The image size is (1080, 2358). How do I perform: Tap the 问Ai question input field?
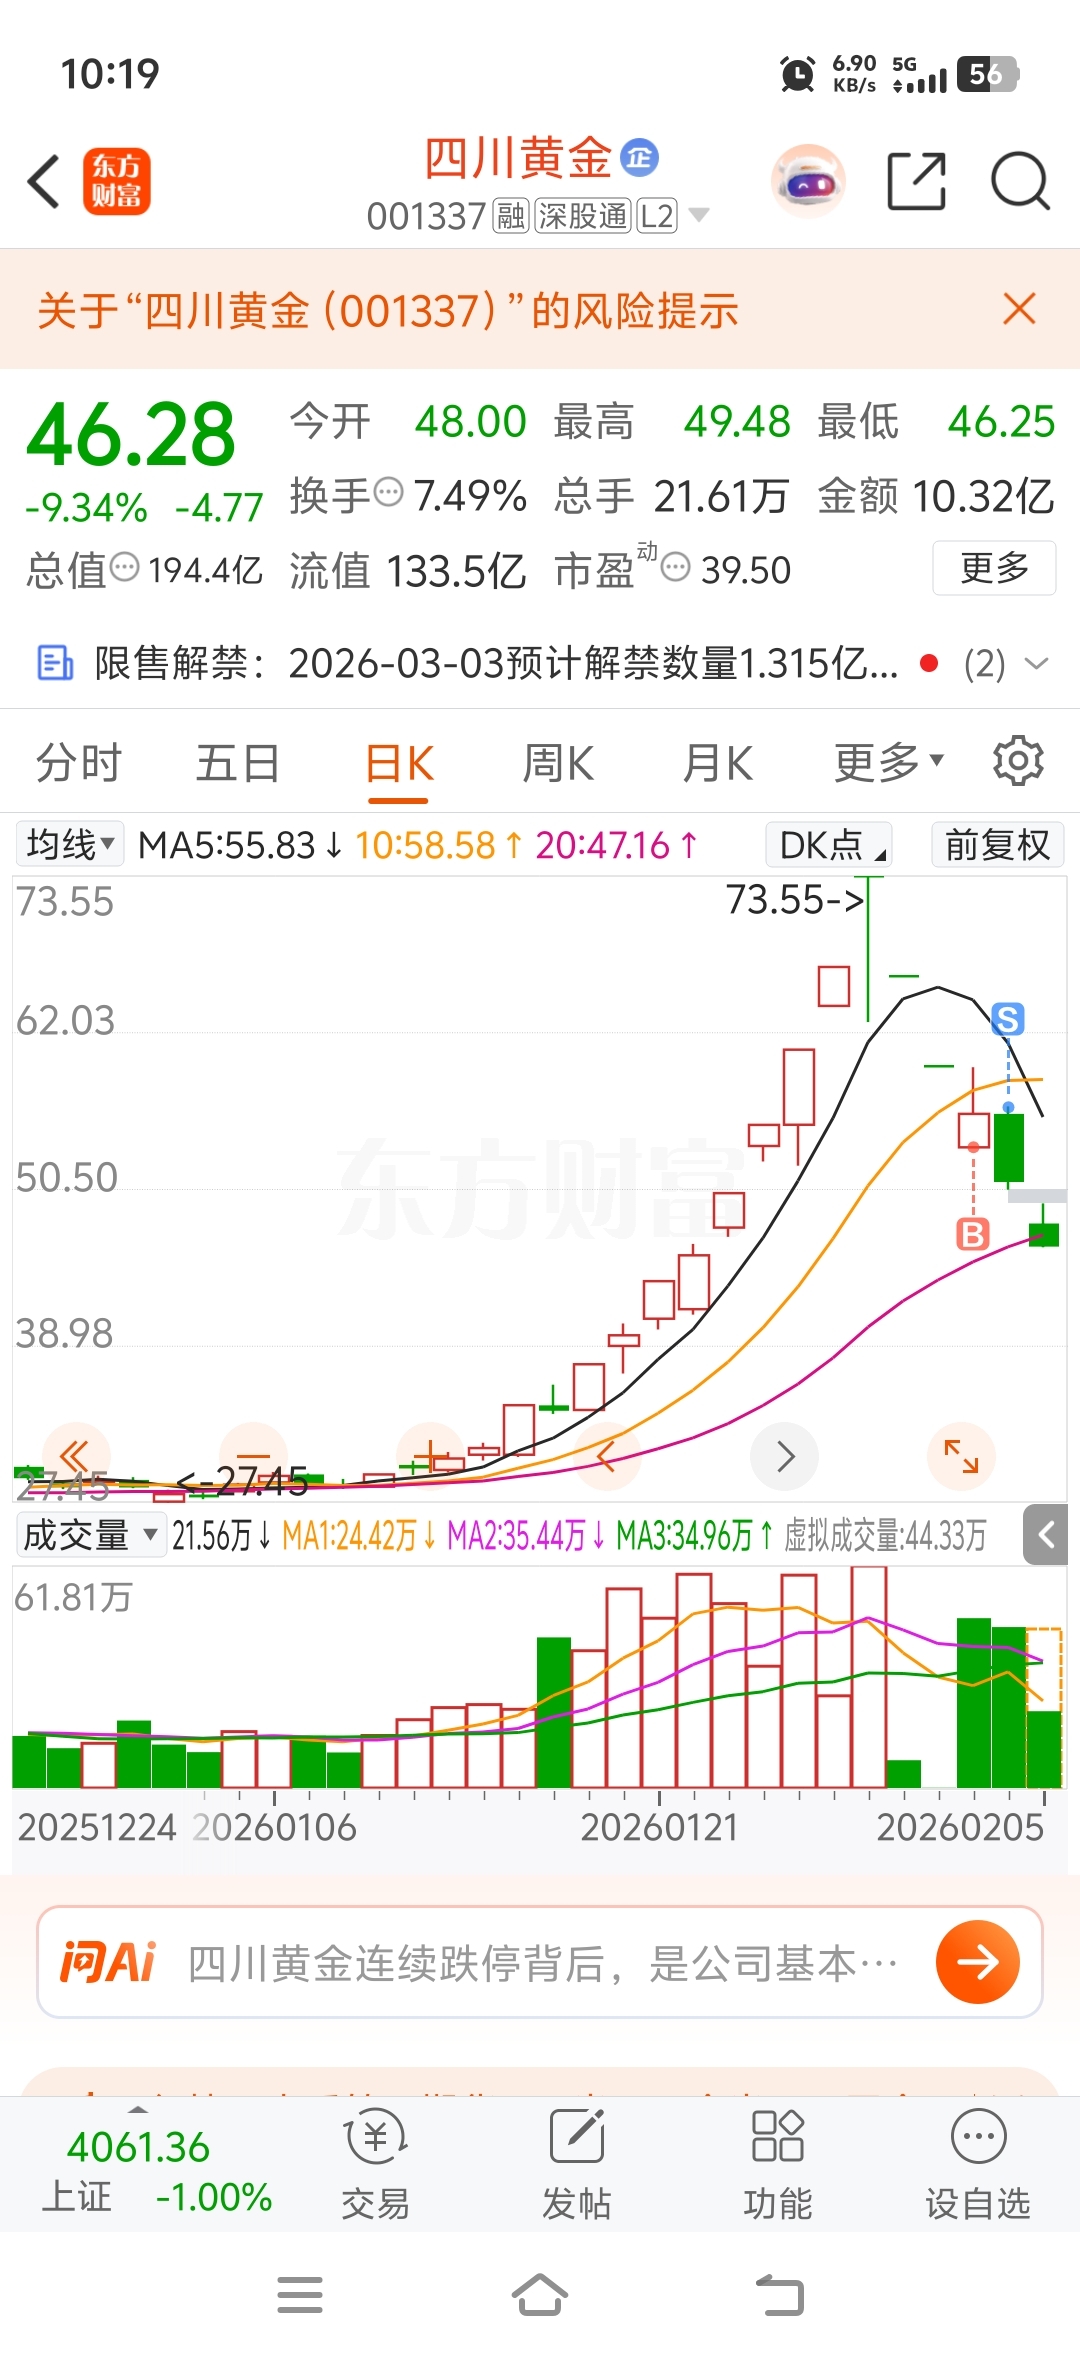point(540,1962)
